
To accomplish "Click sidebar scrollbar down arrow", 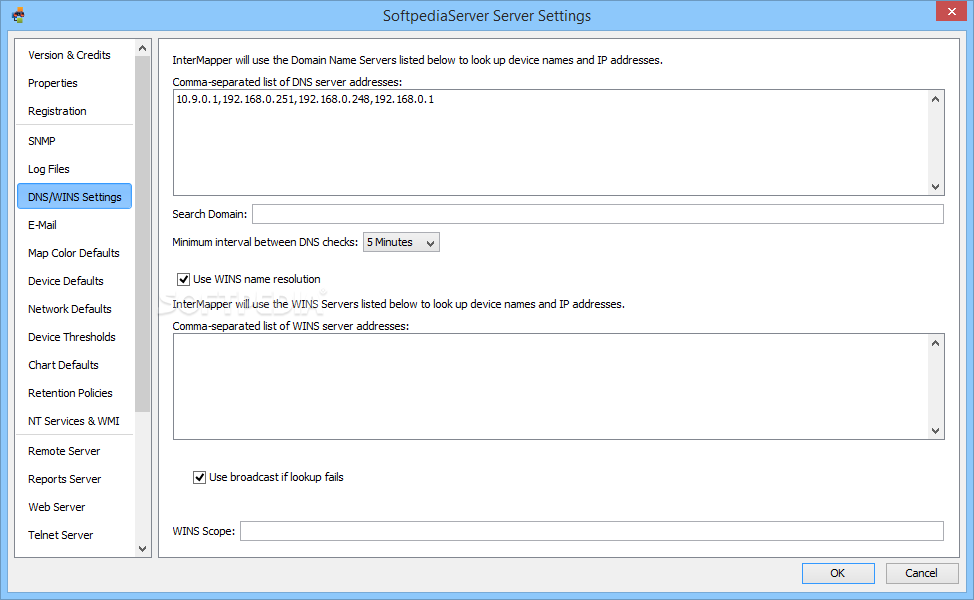I will tap(142, 548).
